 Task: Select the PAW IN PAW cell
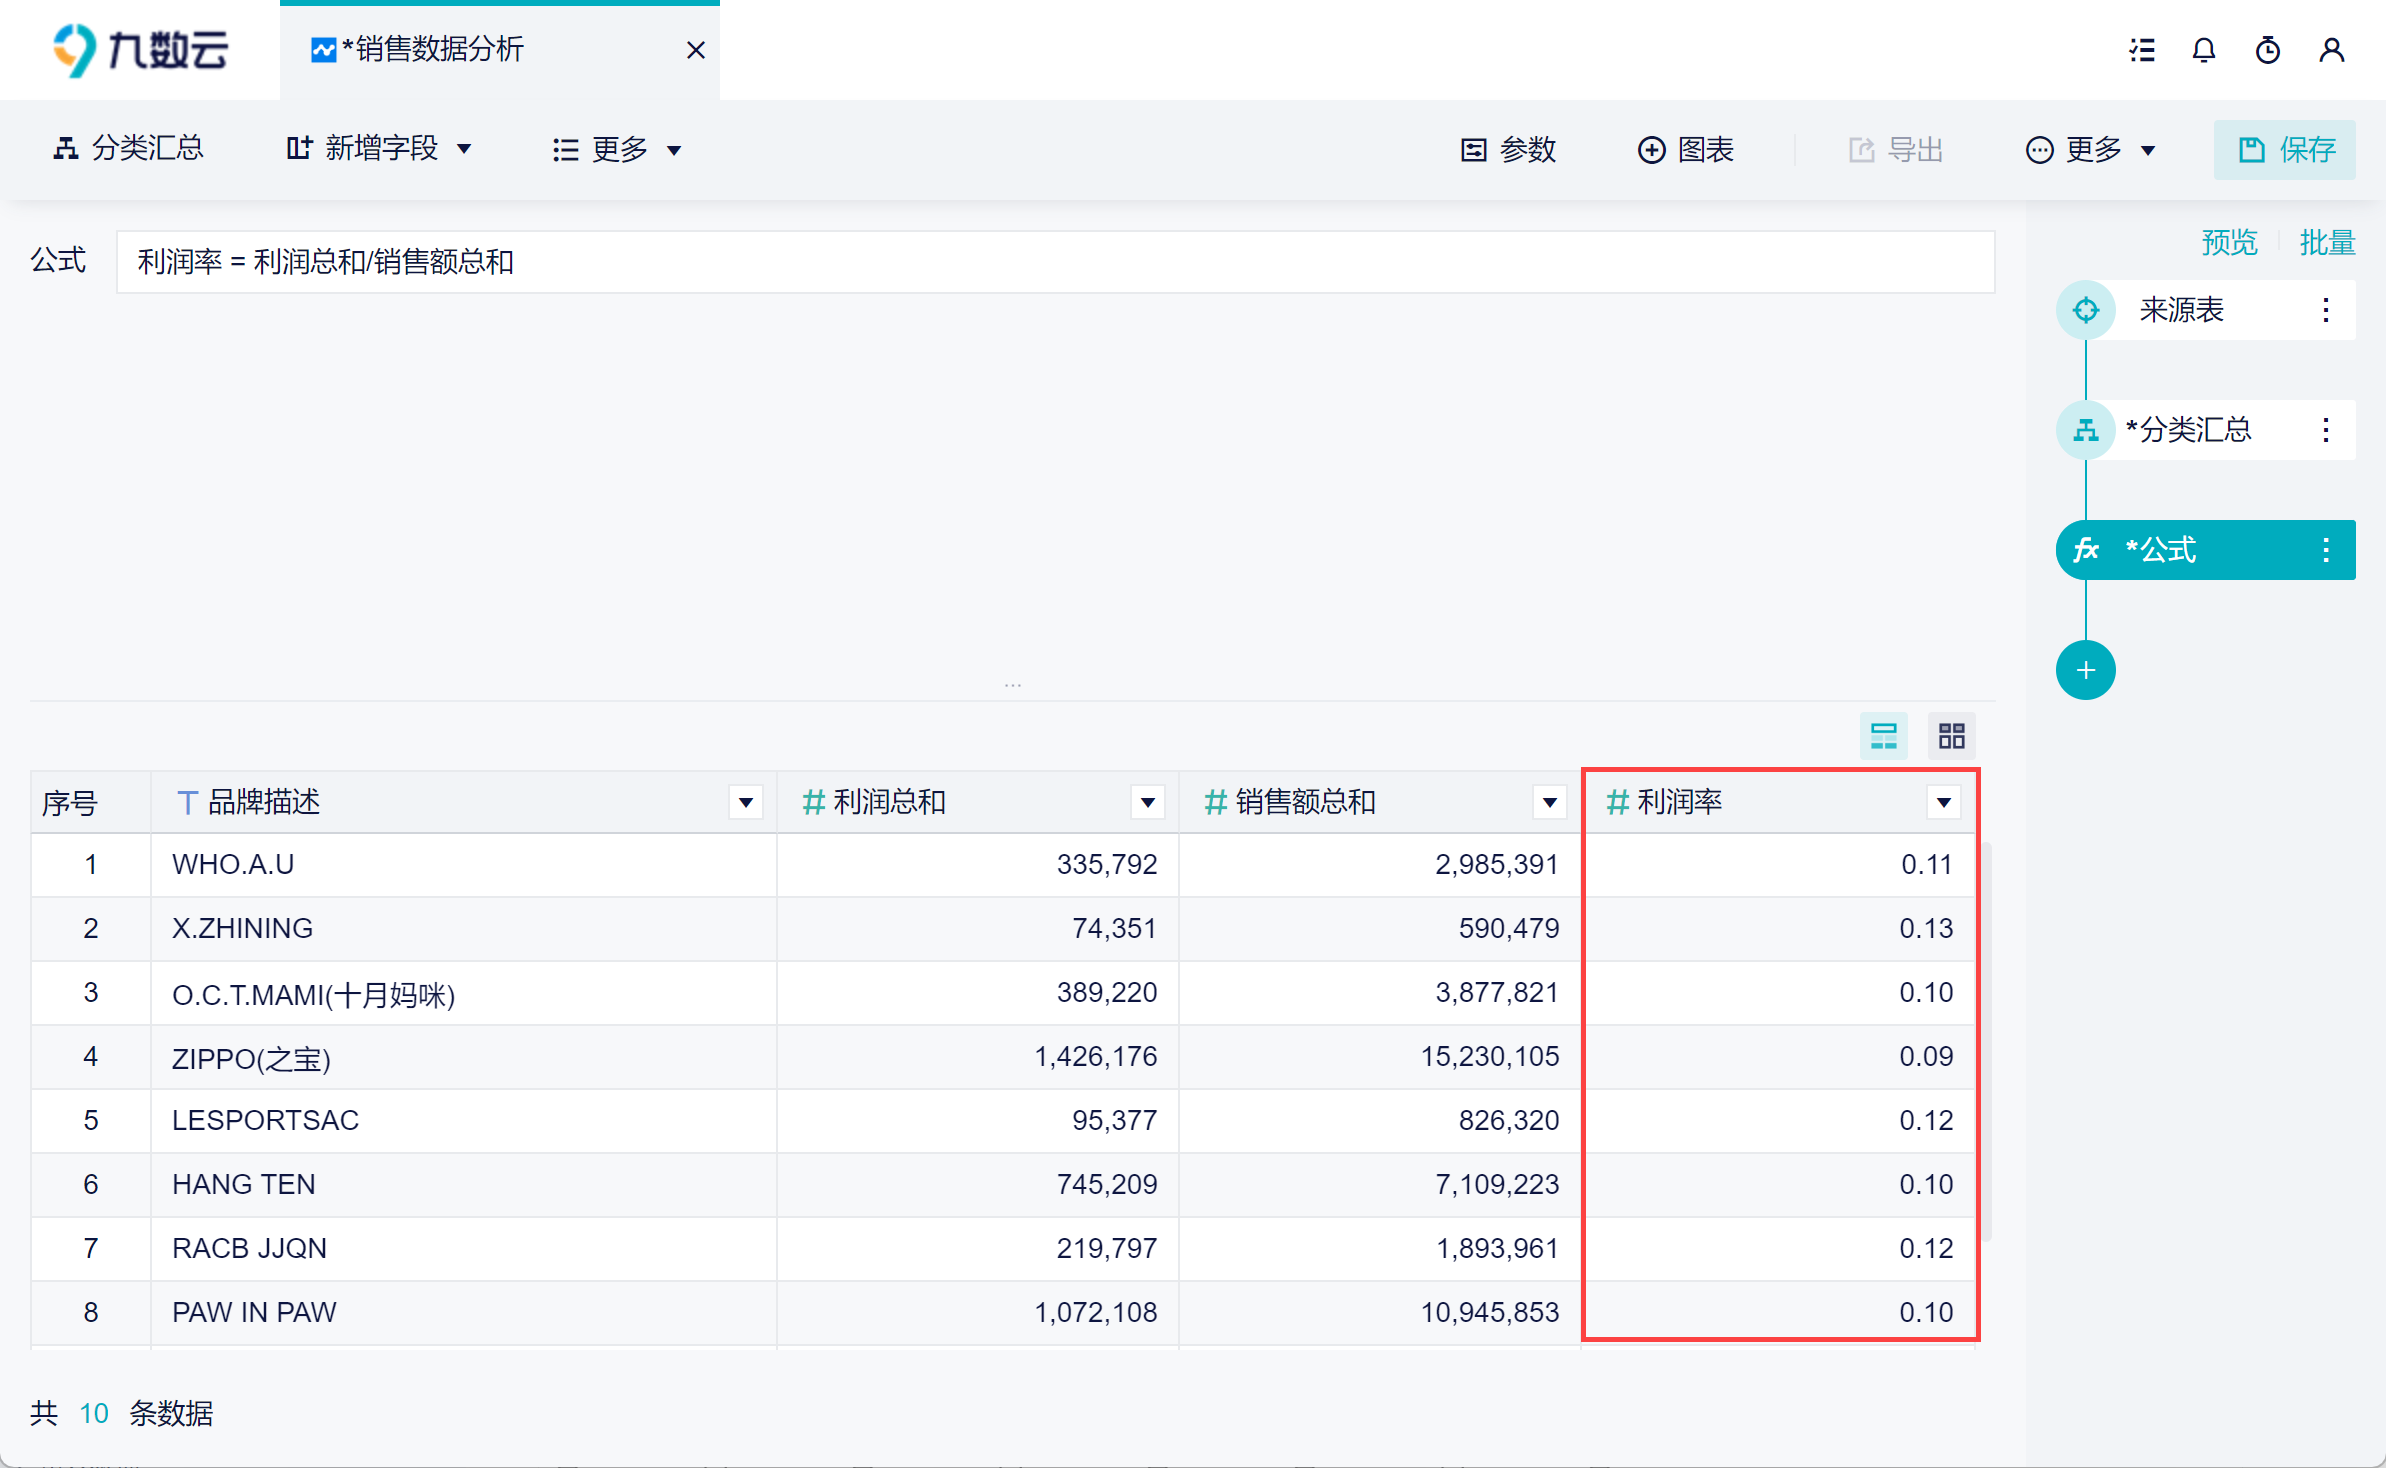click(464, 1313)
